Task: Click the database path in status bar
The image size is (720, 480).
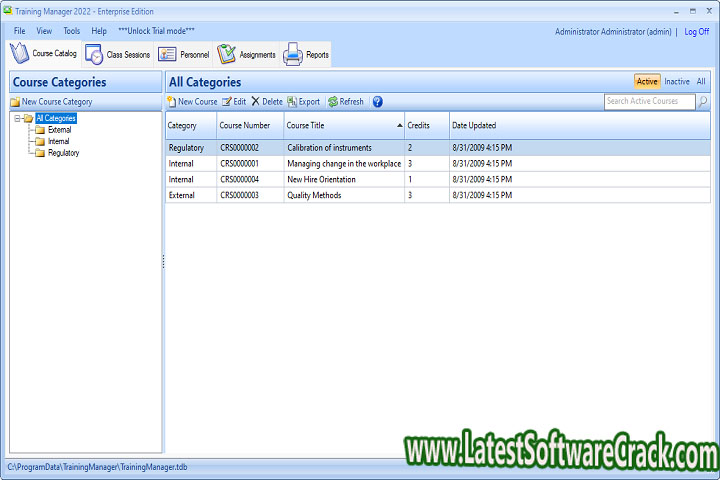Action: click(x=97, y=467)
